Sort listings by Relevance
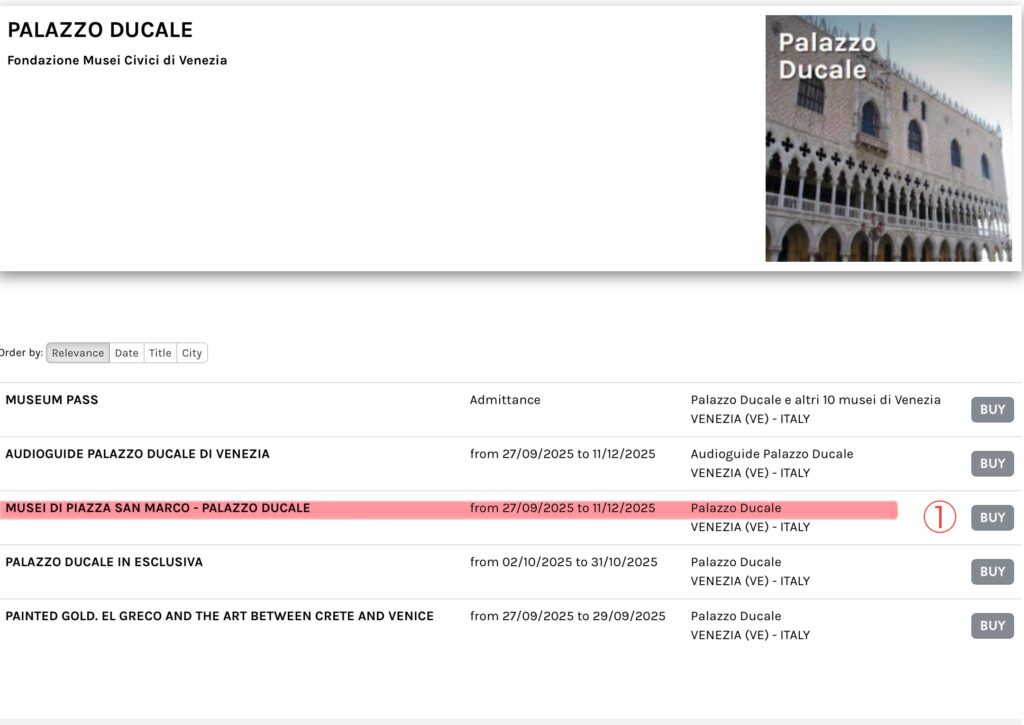The width and height of the screenshot is (1024, 725). (78, 353)
